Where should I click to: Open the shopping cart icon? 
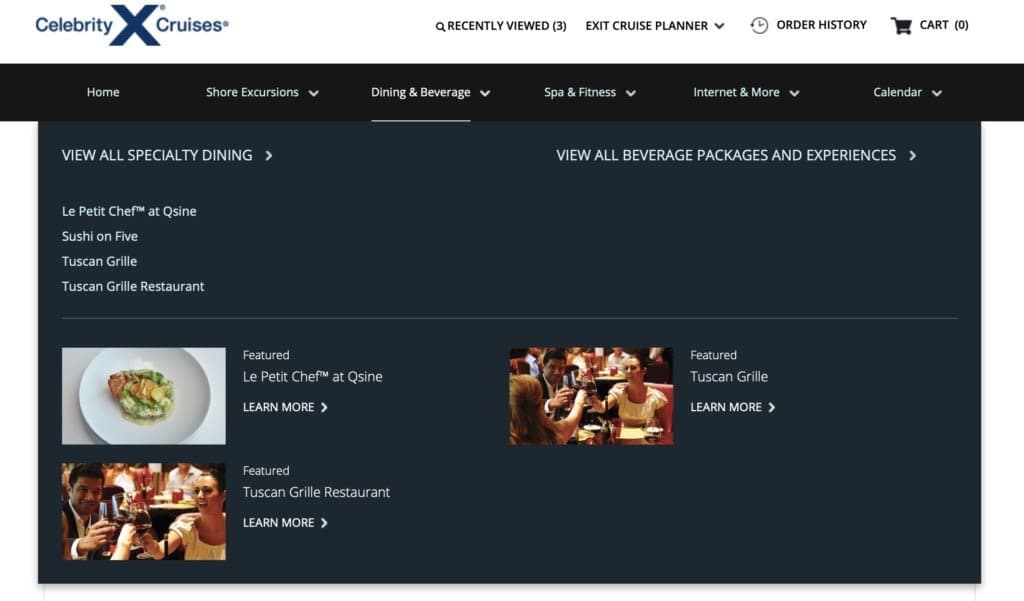[x=901, y=25]
